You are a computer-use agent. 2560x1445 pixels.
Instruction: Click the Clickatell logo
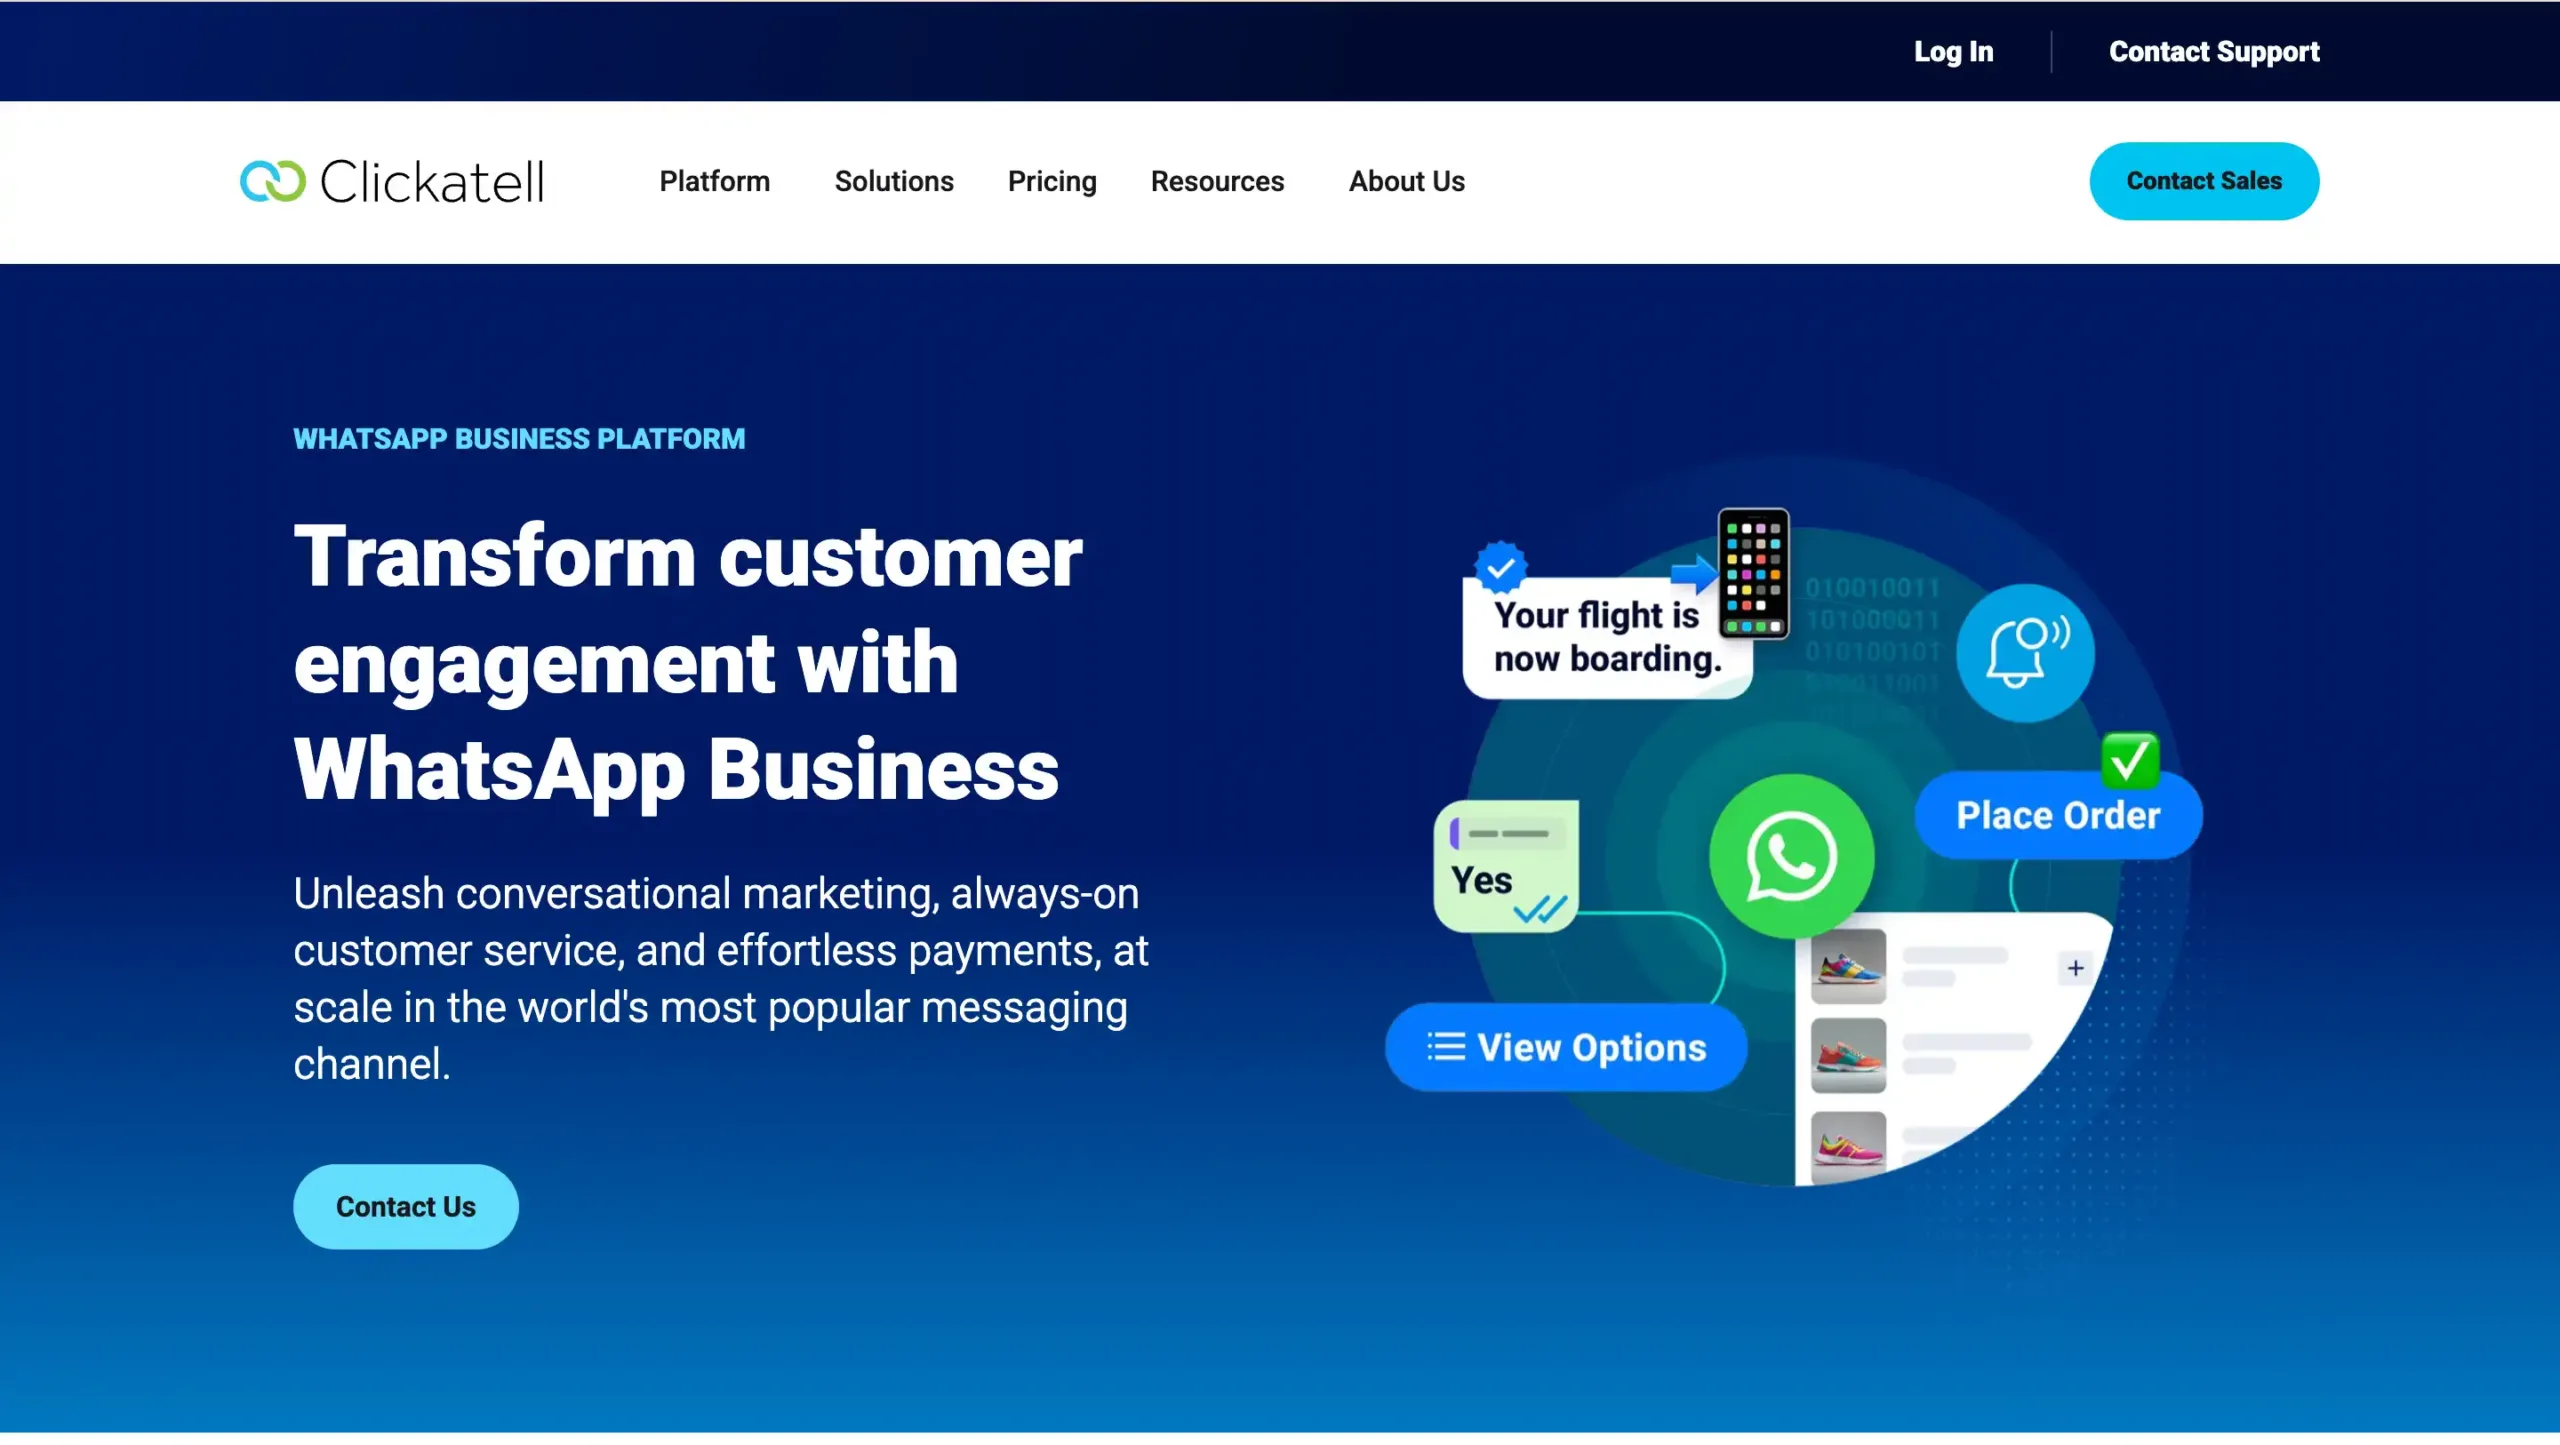392,181
